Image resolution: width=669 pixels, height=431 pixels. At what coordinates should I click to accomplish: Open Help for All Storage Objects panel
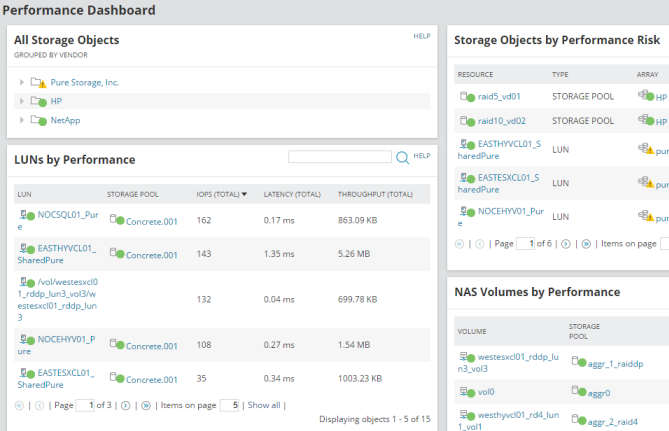(x=421, y=36)
